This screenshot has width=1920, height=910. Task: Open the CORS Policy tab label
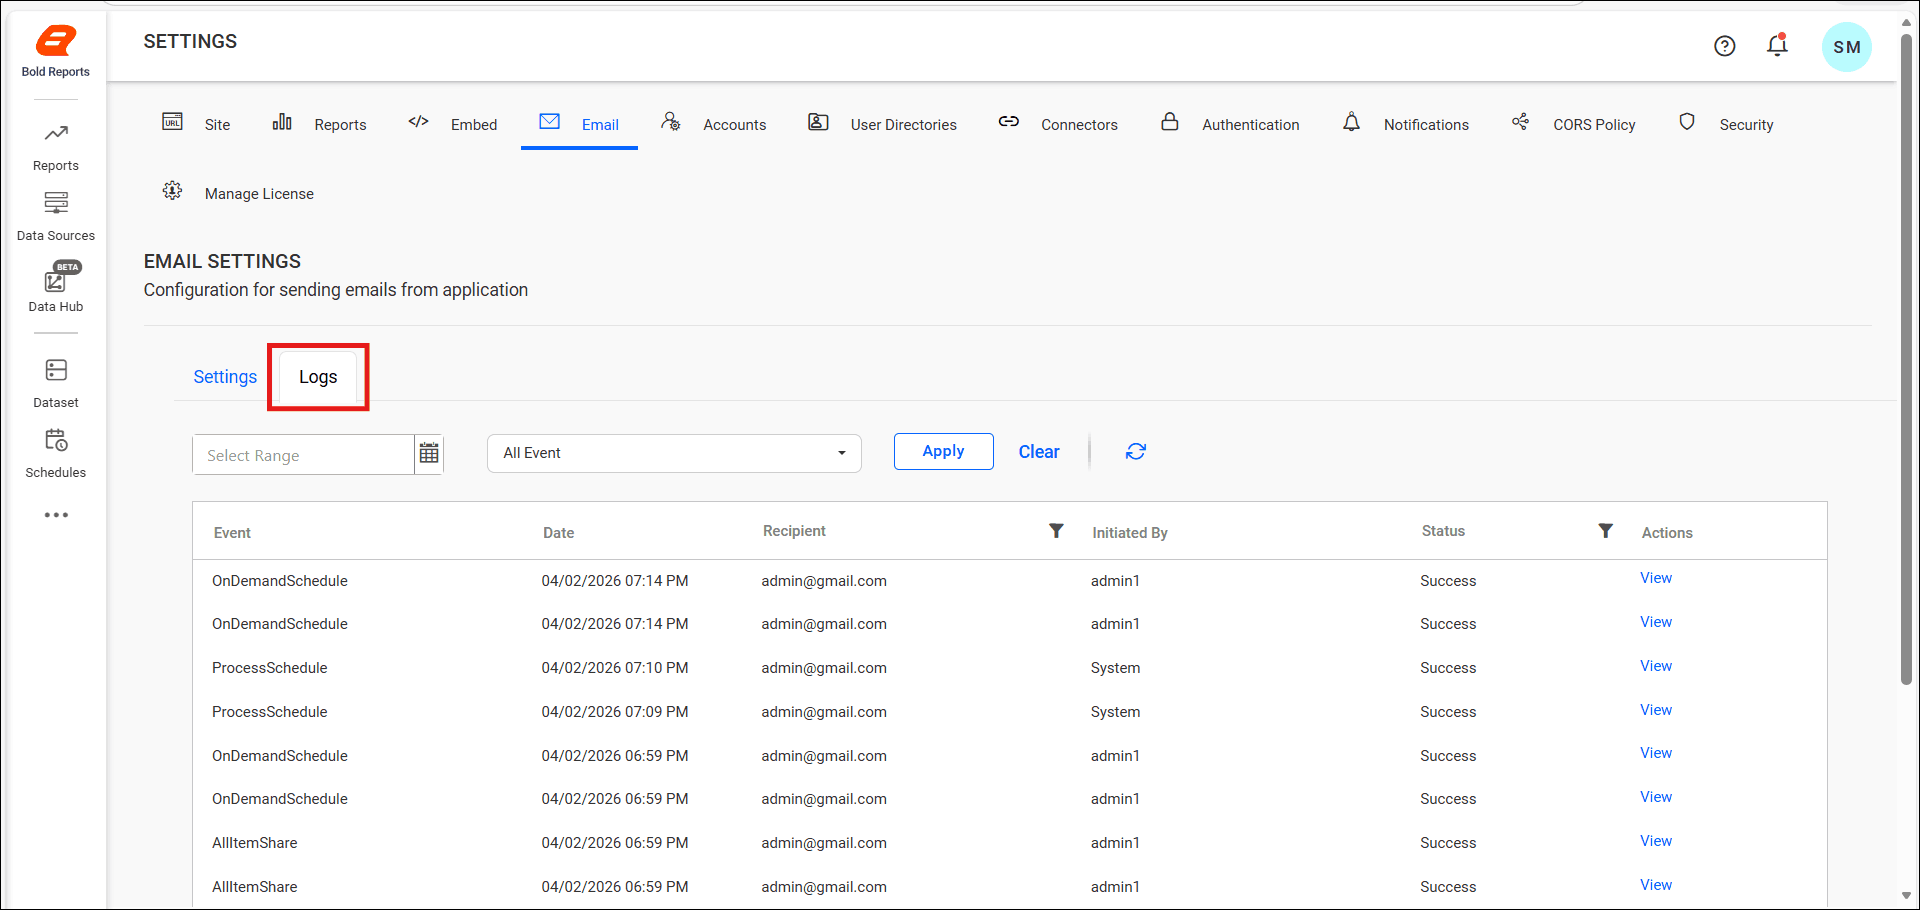coord(1594,125)
